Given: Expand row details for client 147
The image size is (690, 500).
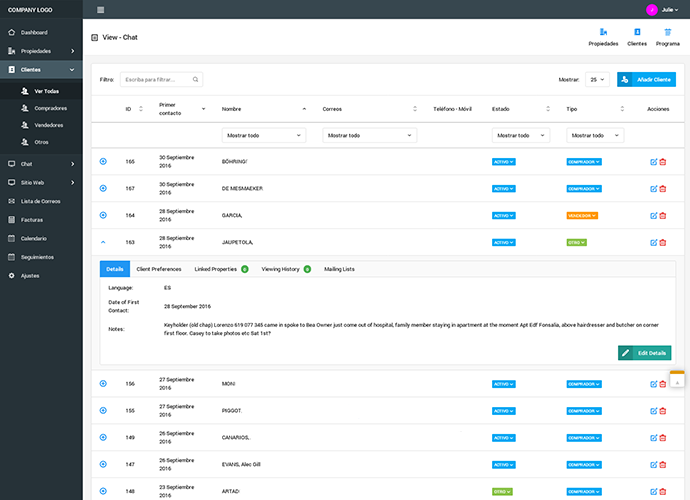Looking at the screenshot, I should coord(103,464).
